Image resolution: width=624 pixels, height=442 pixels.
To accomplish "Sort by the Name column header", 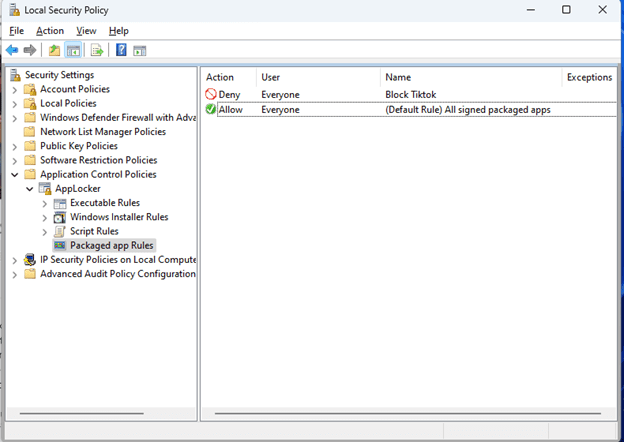I will [470, 77].
